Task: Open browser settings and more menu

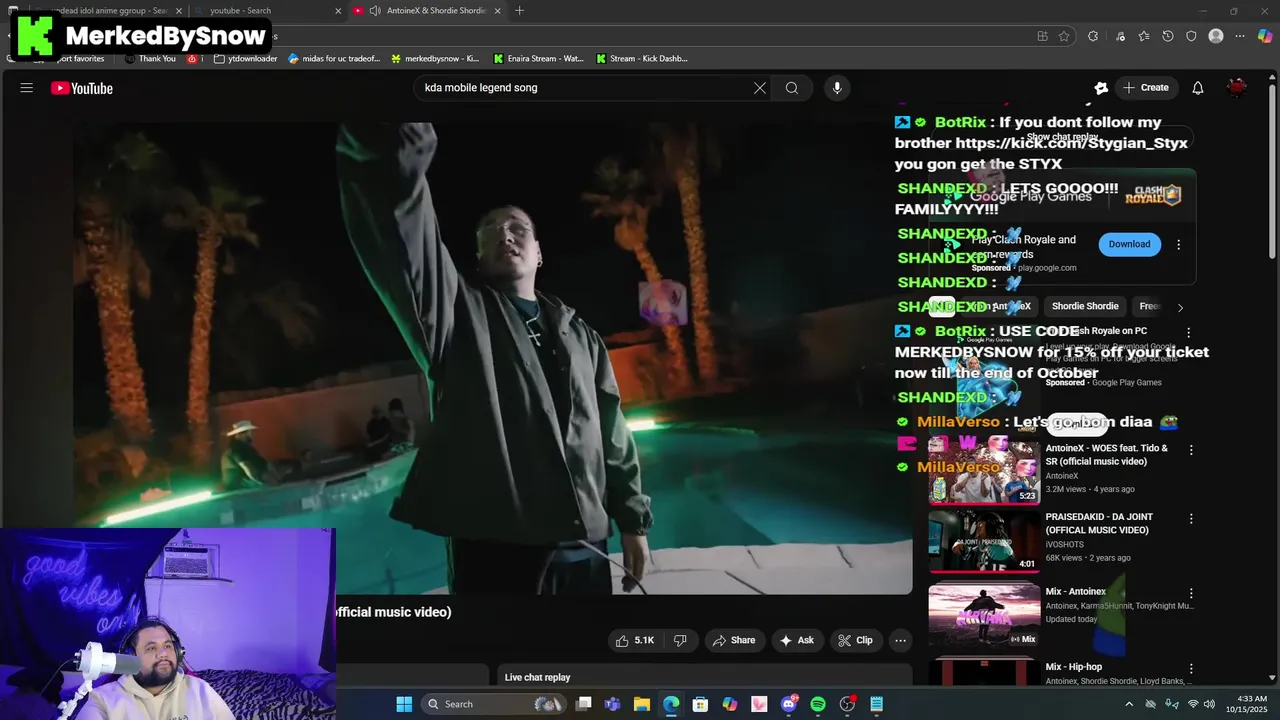Action: tap(1240, 36)
